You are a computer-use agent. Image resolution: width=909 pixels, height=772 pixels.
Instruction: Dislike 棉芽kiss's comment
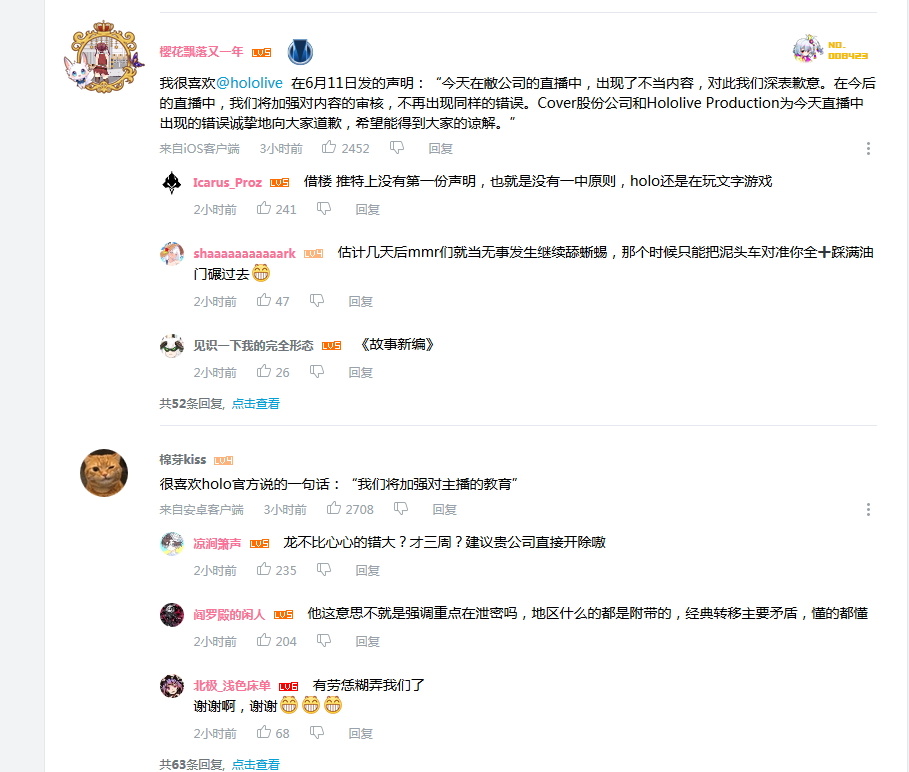(401, 509)
